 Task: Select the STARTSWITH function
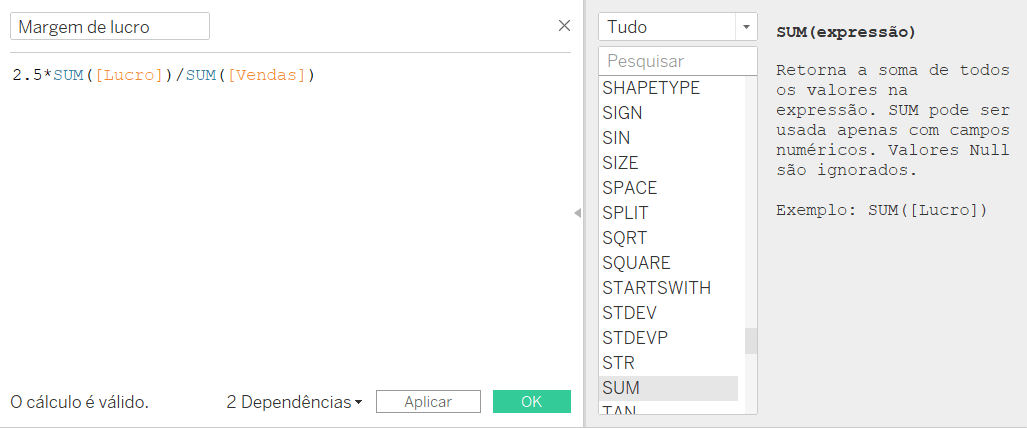click(668, 288)
